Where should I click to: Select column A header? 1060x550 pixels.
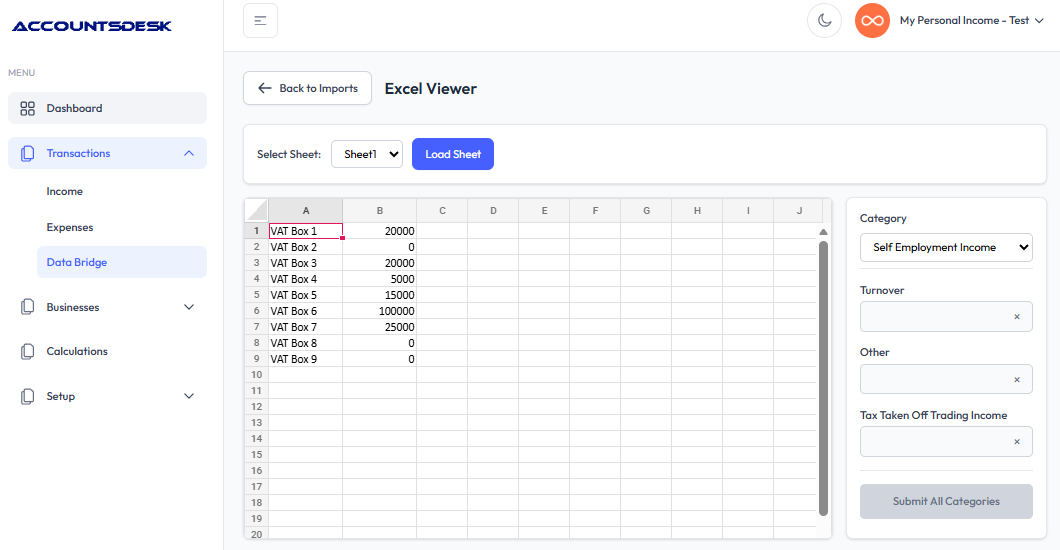coord(306,210)
